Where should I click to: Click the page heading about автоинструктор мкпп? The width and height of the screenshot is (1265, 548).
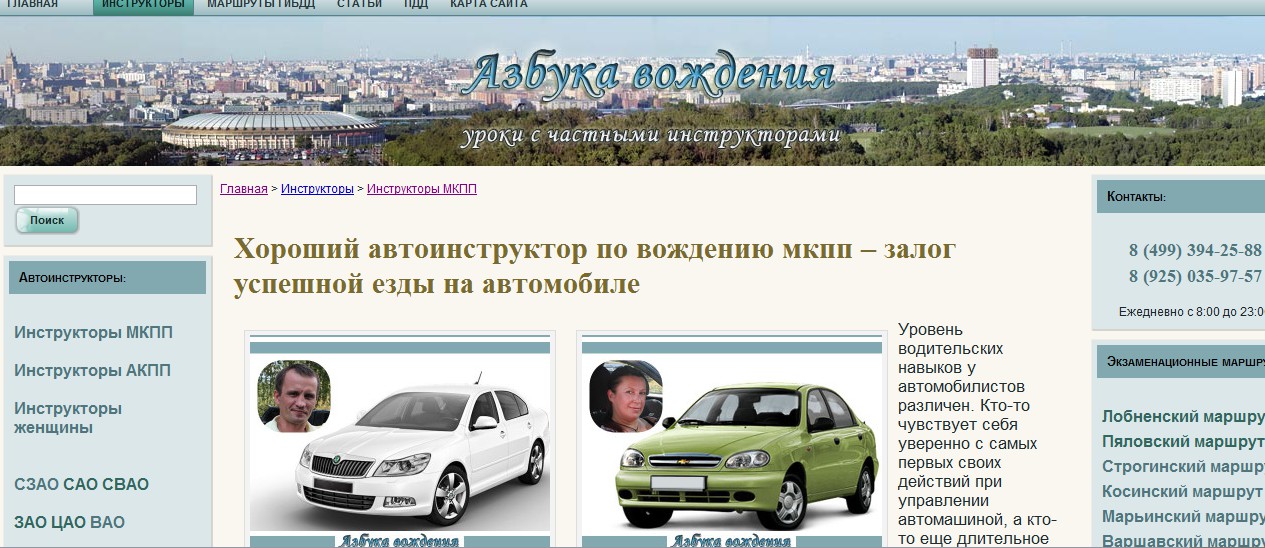click(595, 267)
